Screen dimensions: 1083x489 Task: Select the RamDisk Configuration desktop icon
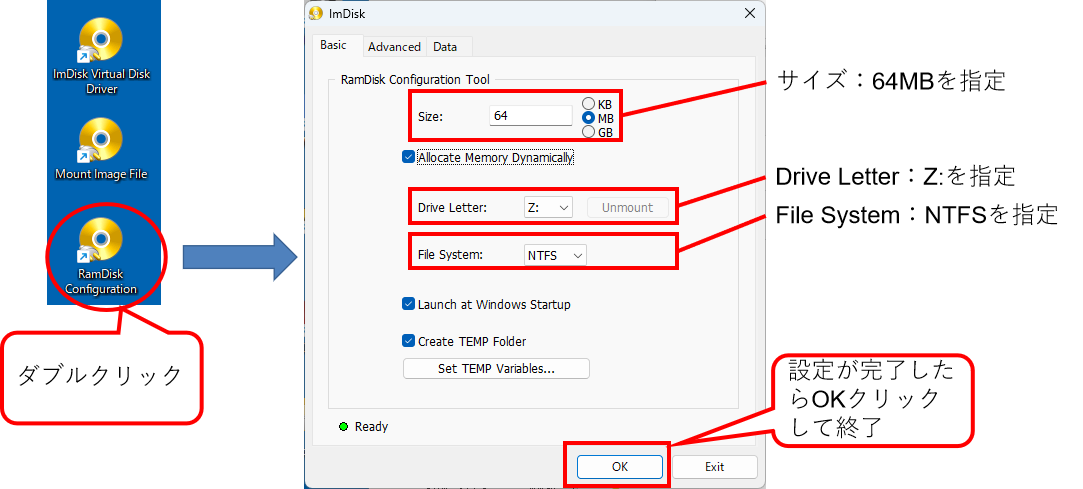click(x=101, y=256)
